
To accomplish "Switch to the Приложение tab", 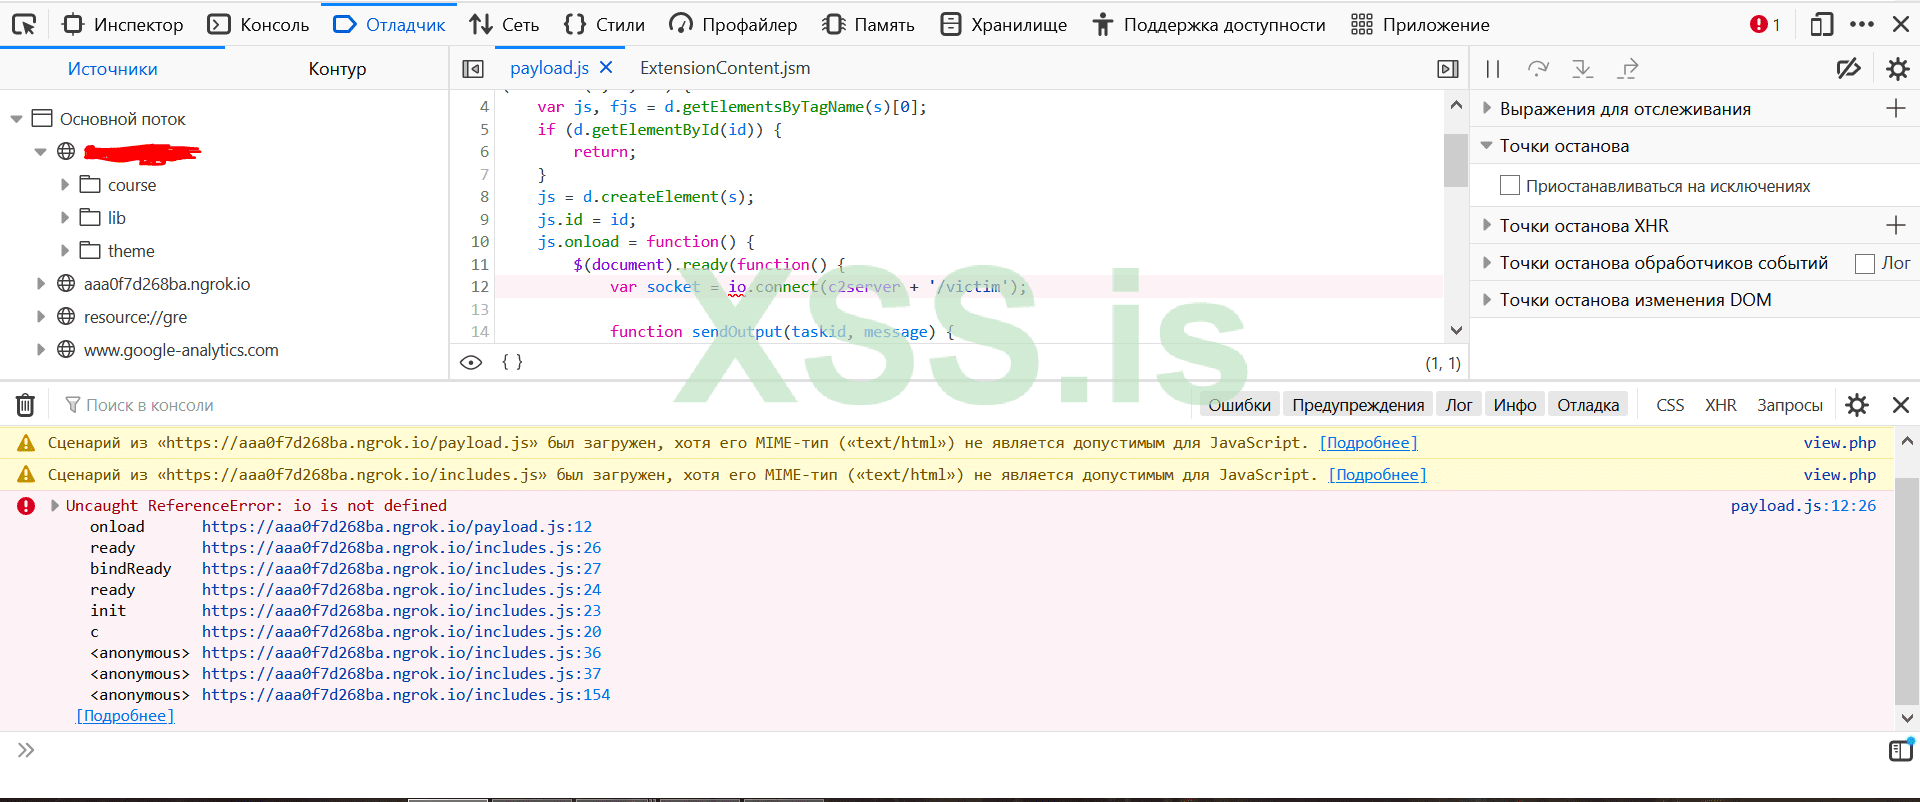I will pyautogui.click(x=1420, y=25).
